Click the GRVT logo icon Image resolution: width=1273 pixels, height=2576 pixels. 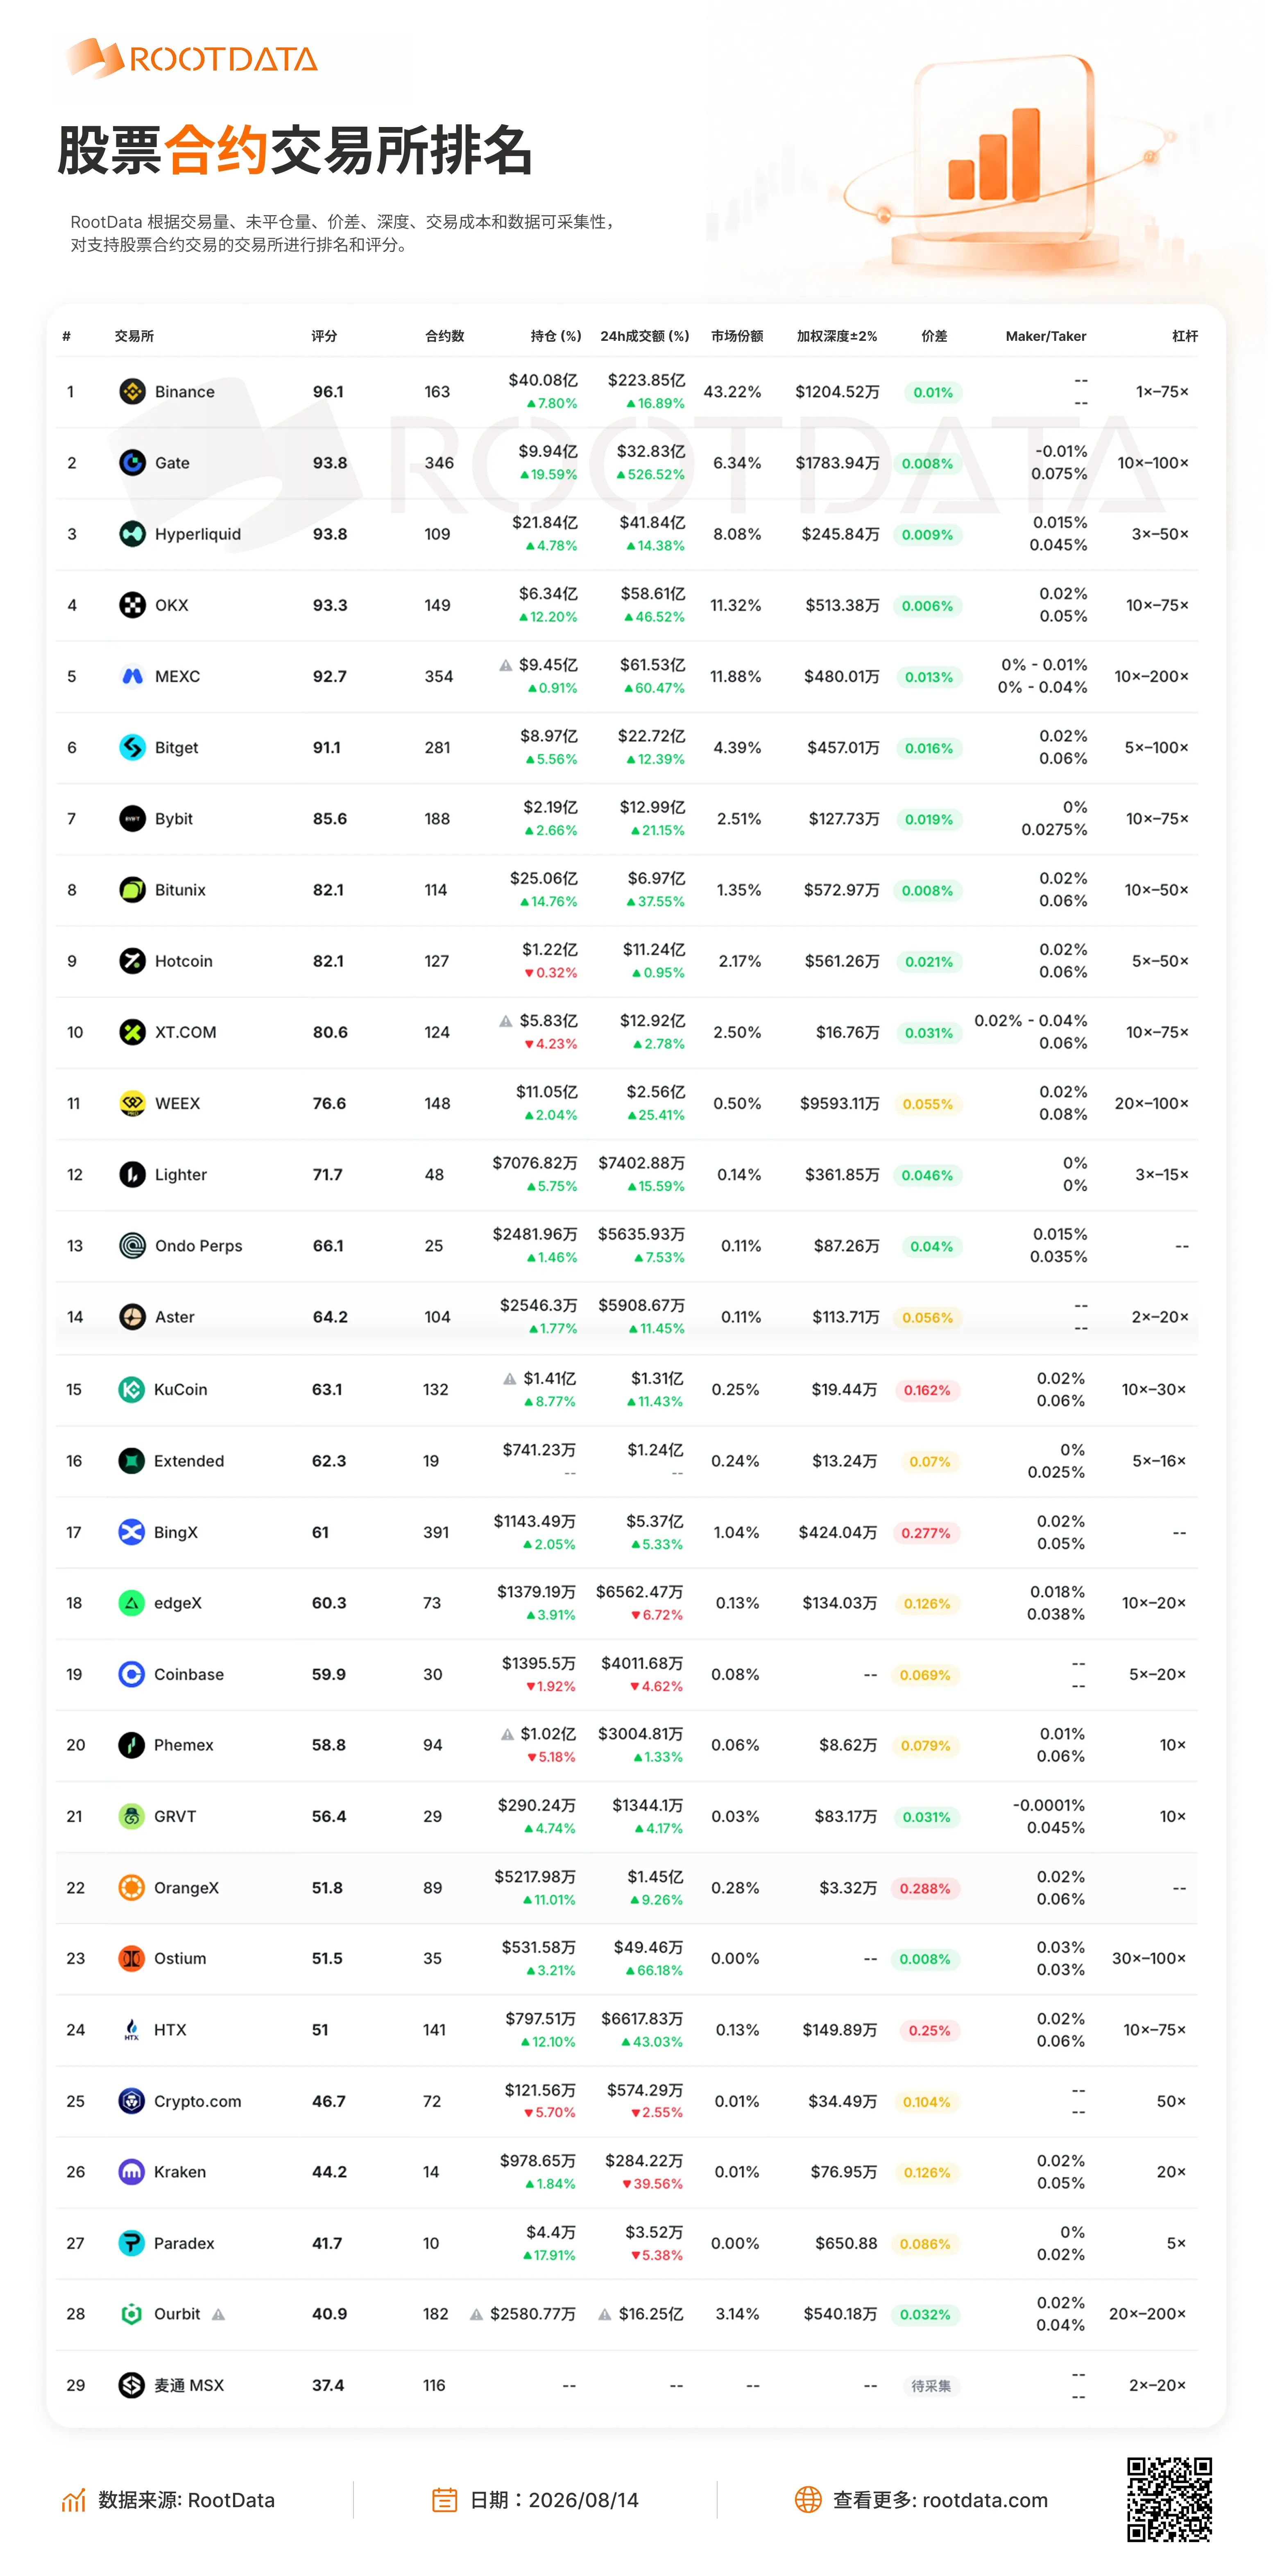[131, 1816]
